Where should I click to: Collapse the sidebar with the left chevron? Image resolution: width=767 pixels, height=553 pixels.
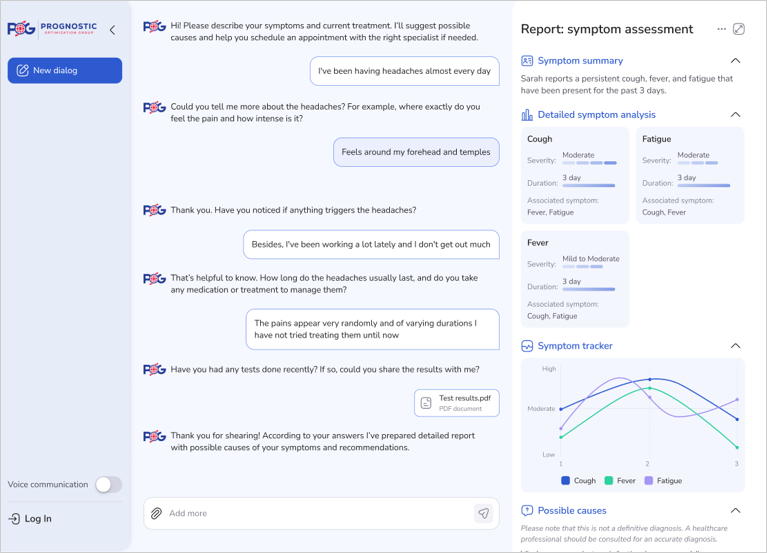pyautogui.click(x=112, y=30)
